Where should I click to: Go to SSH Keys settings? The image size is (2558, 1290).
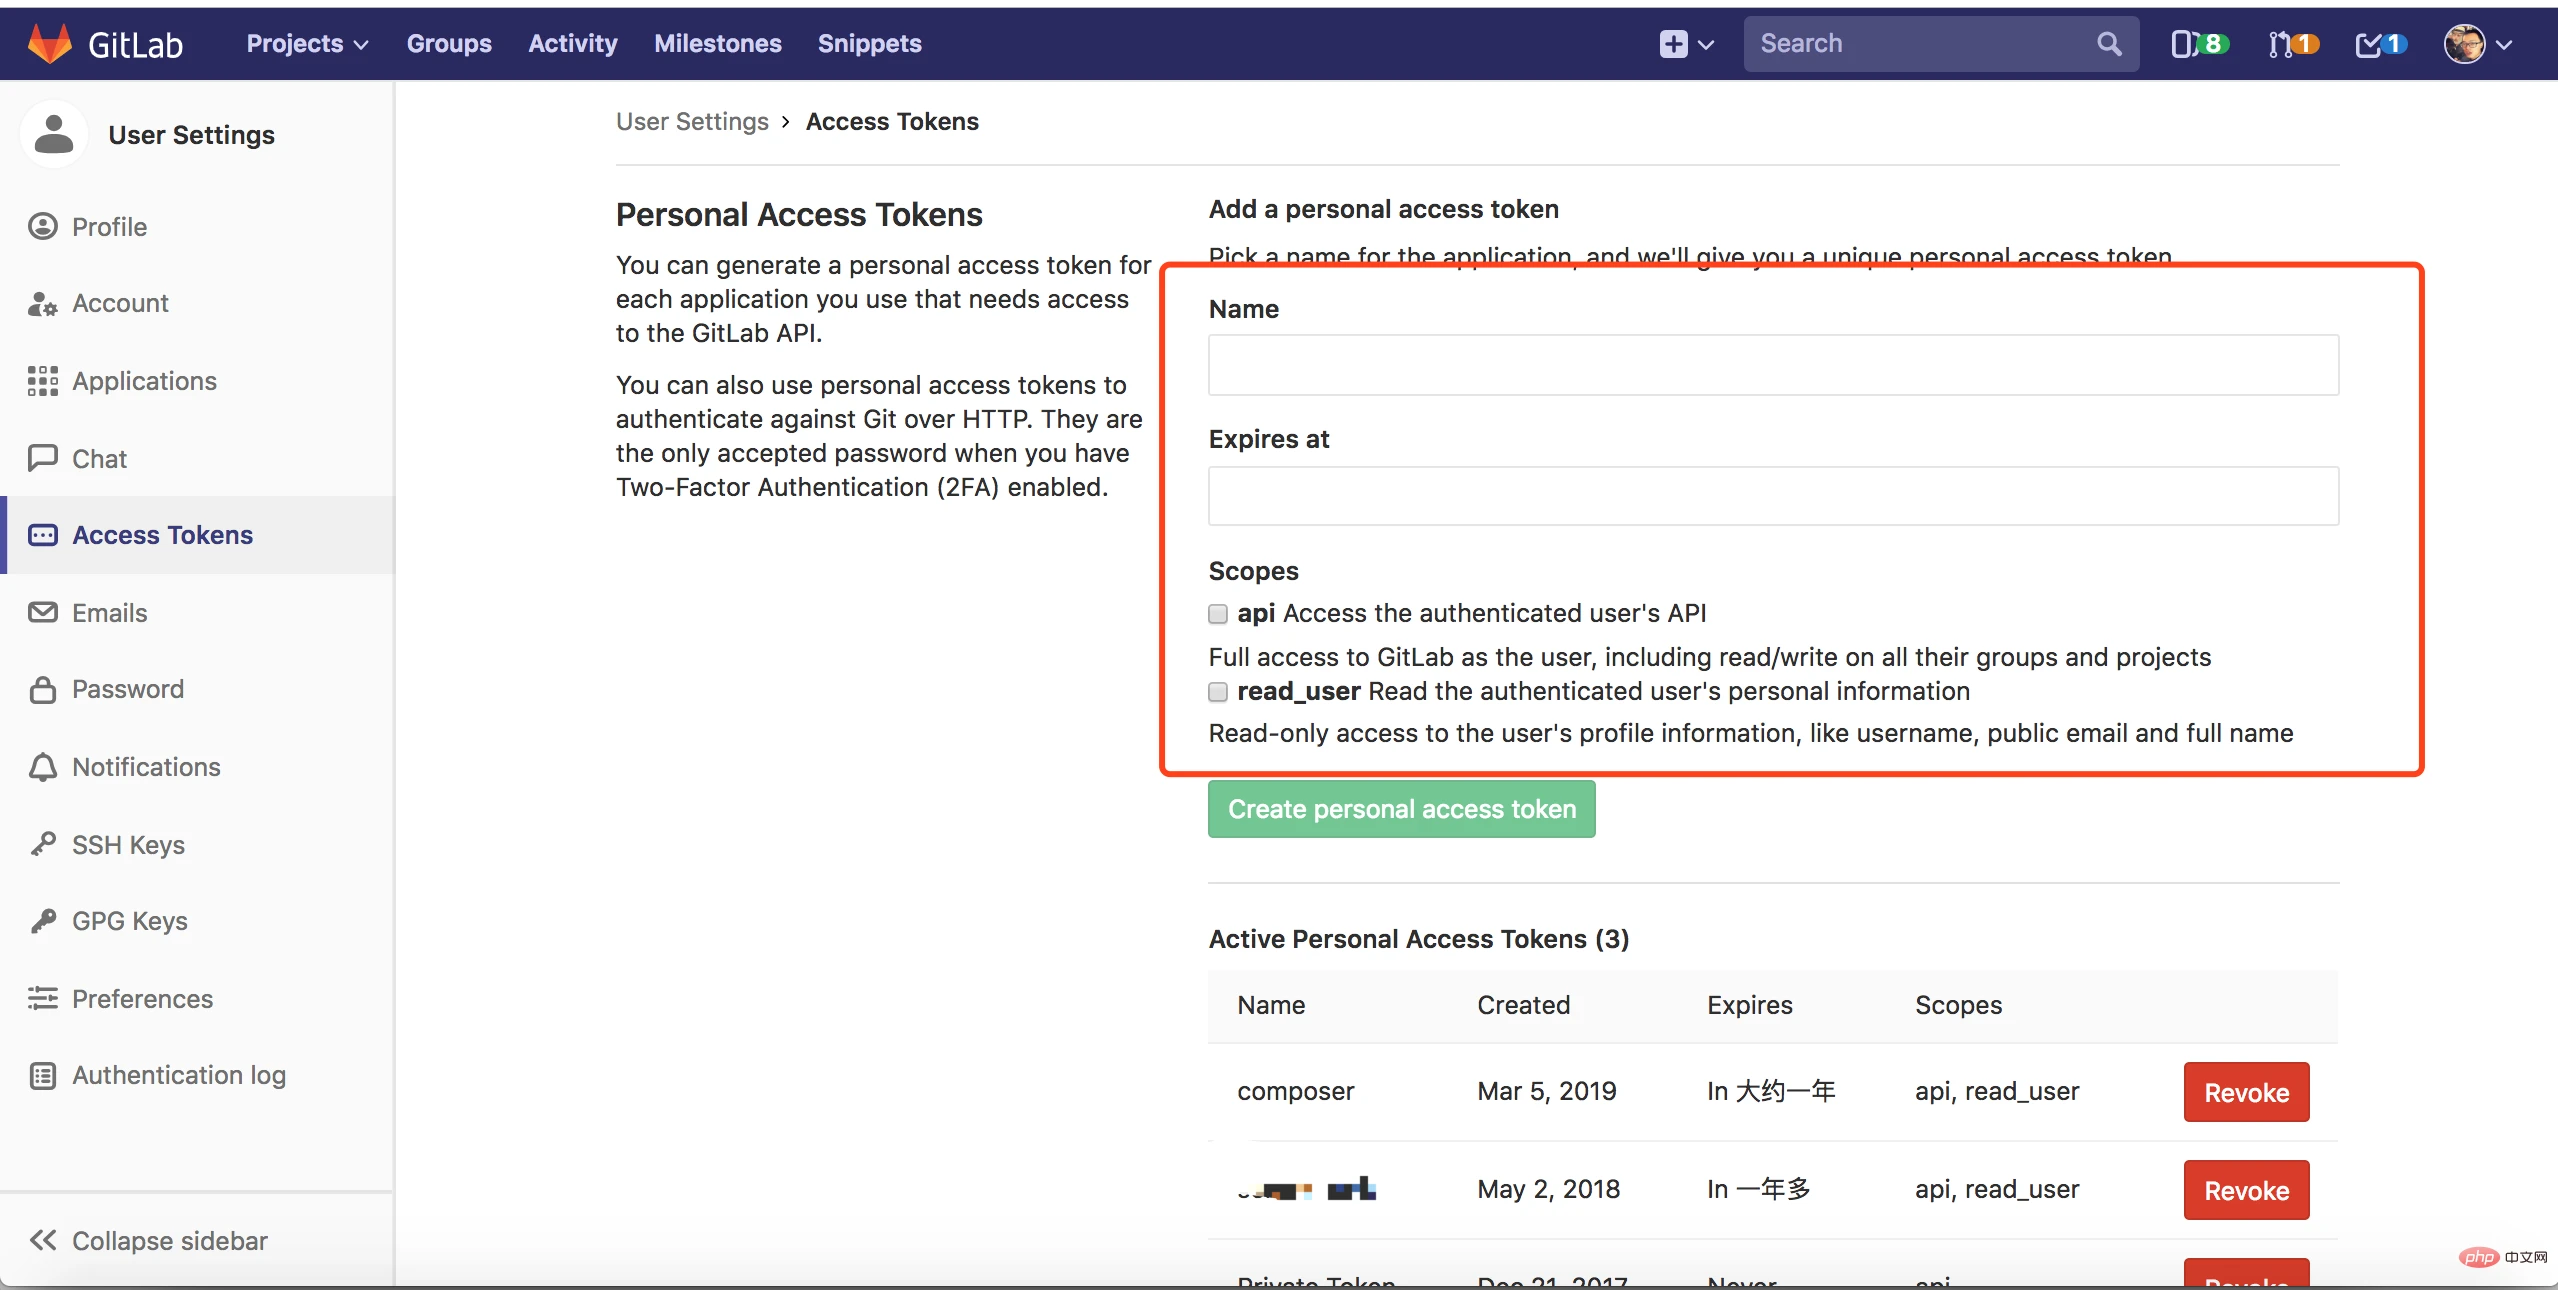[x=129, y=845]
